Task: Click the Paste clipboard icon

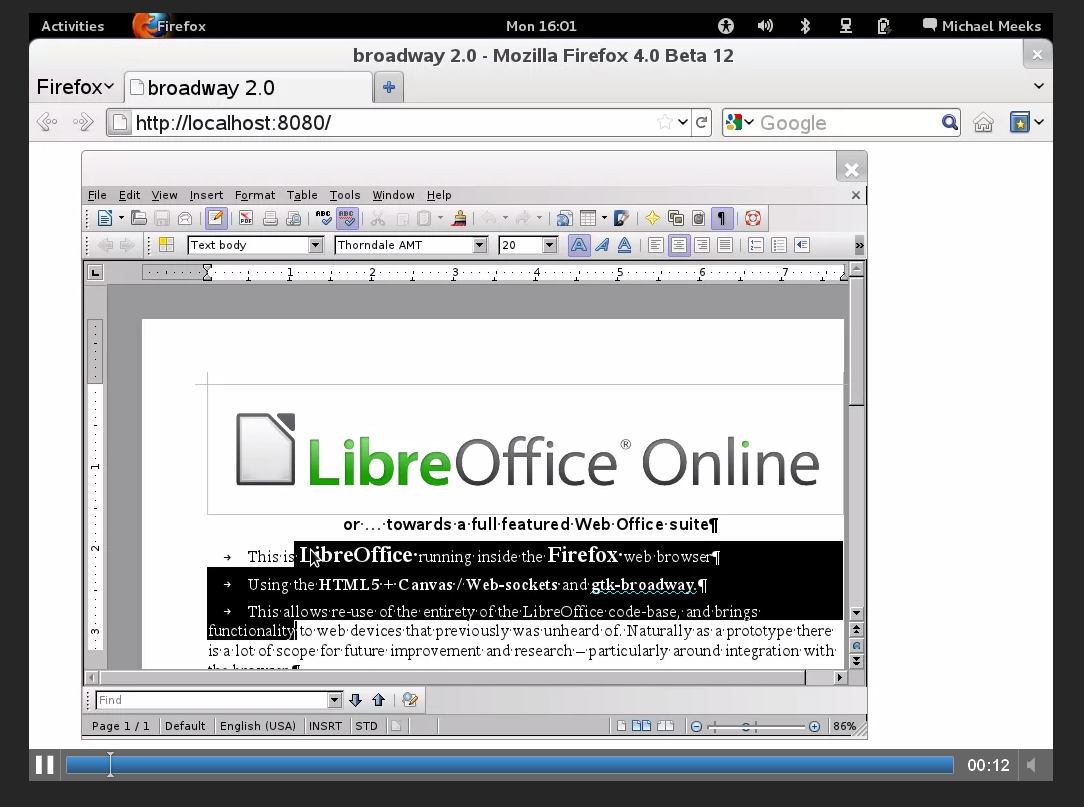Action: [x=424, y=219]
